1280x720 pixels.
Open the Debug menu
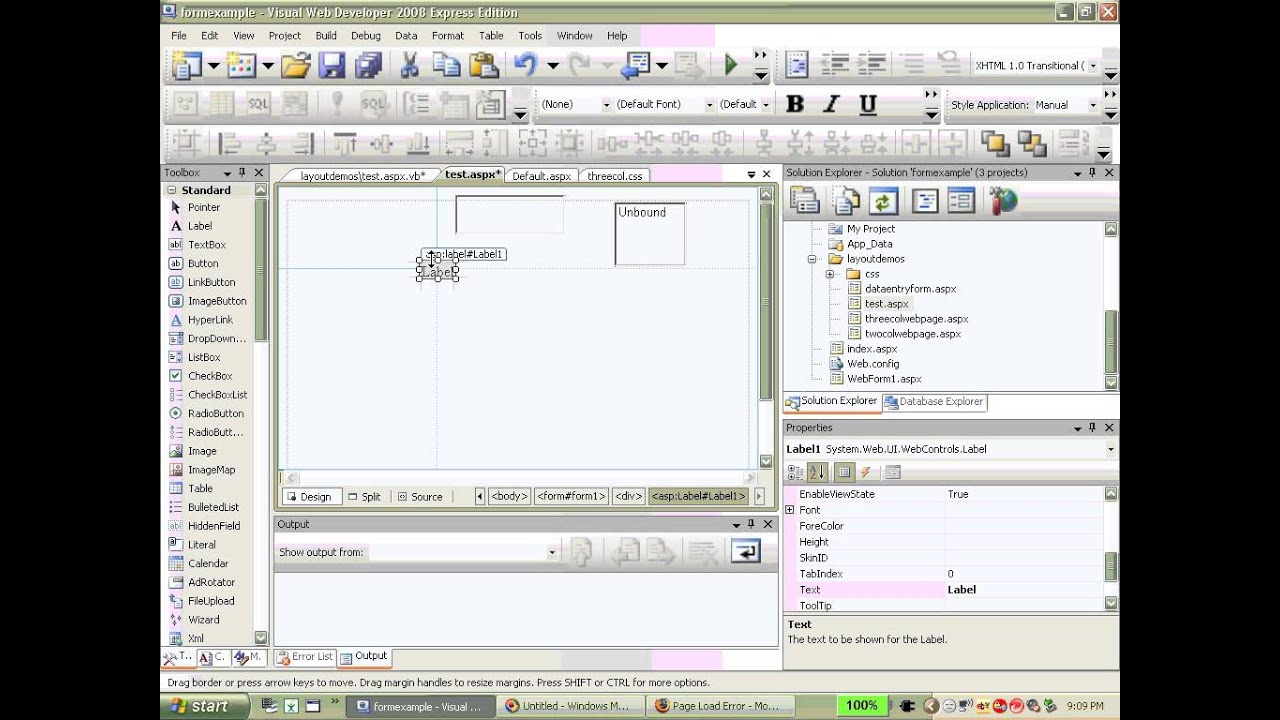[x=366, y=35]
